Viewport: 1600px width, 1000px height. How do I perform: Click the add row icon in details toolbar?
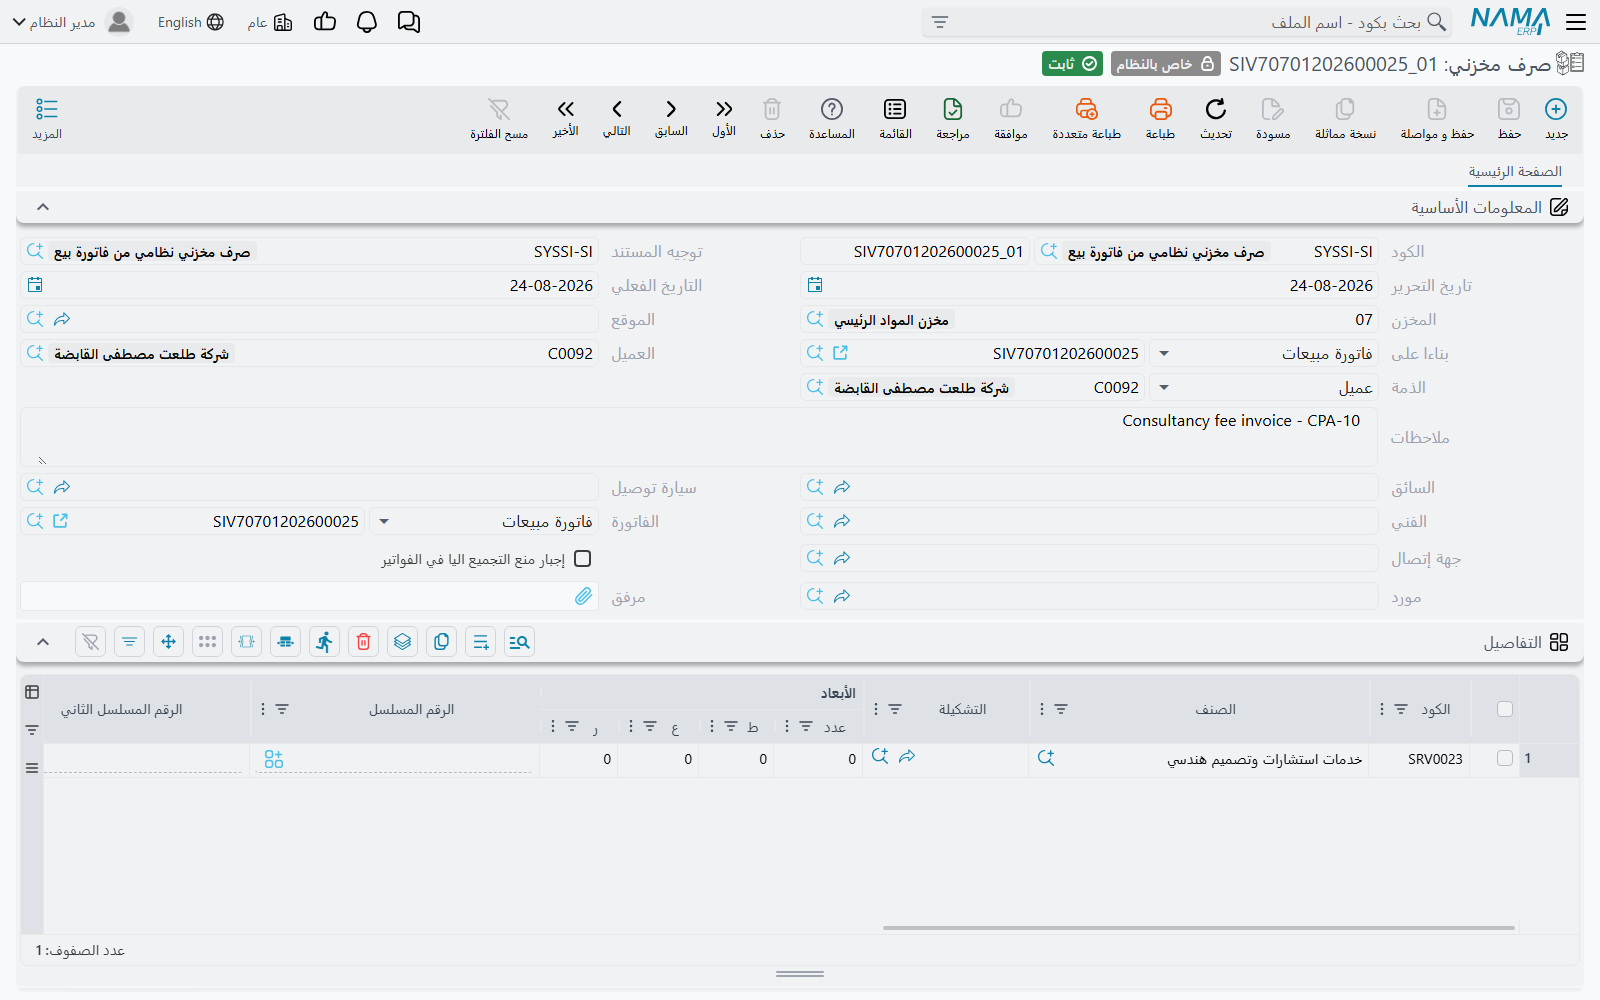[481, 642]
